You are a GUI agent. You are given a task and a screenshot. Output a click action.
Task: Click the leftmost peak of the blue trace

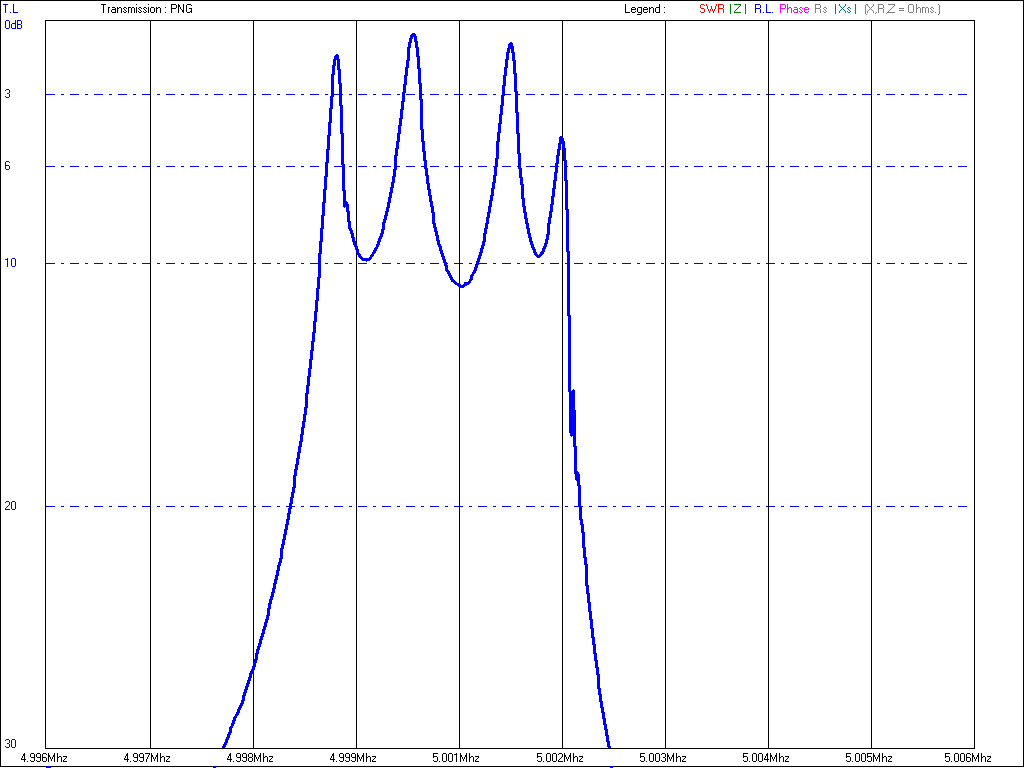336,56
